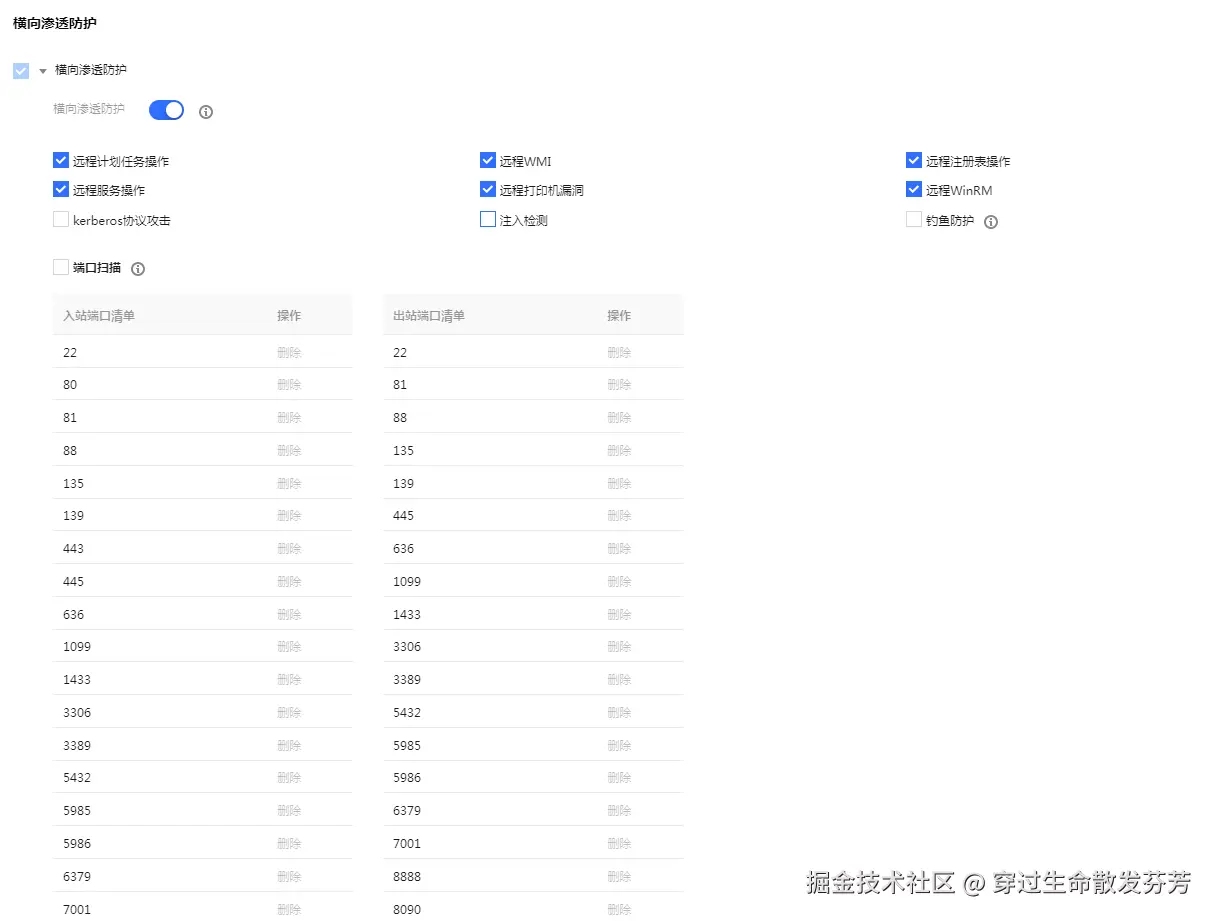This screenshot has height=921, width=1216.
Task: Delete outbound port 7001 row
Action: 619,844
